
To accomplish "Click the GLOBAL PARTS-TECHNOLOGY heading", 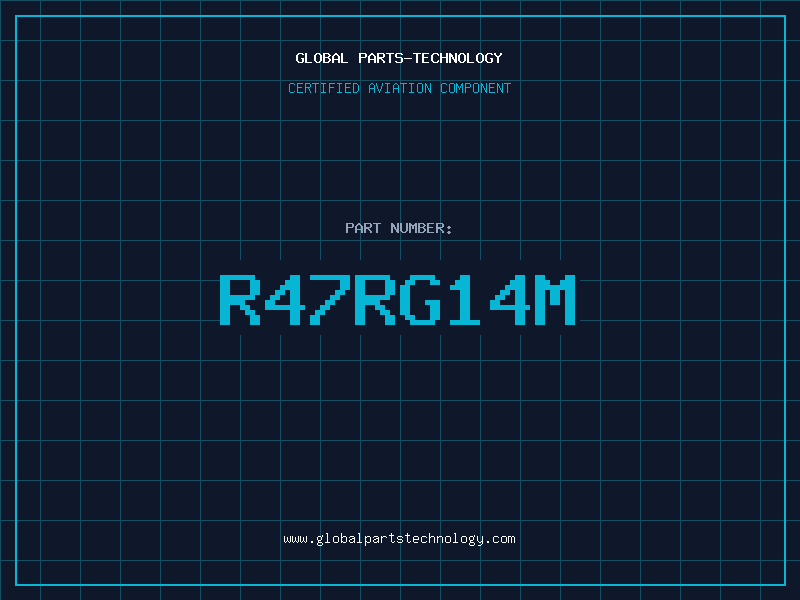I will coord(399,58).
